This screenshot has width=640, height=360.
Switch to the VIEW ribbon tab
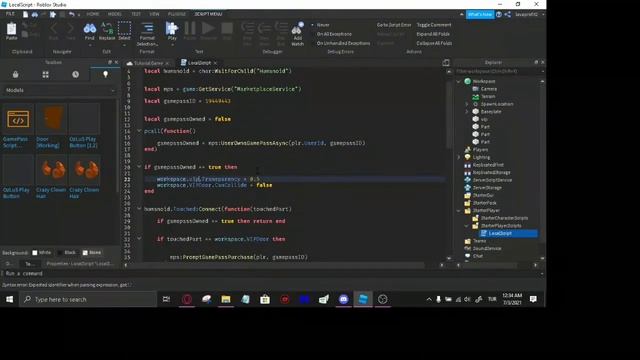pyautogui.click(x=154, y=14)
